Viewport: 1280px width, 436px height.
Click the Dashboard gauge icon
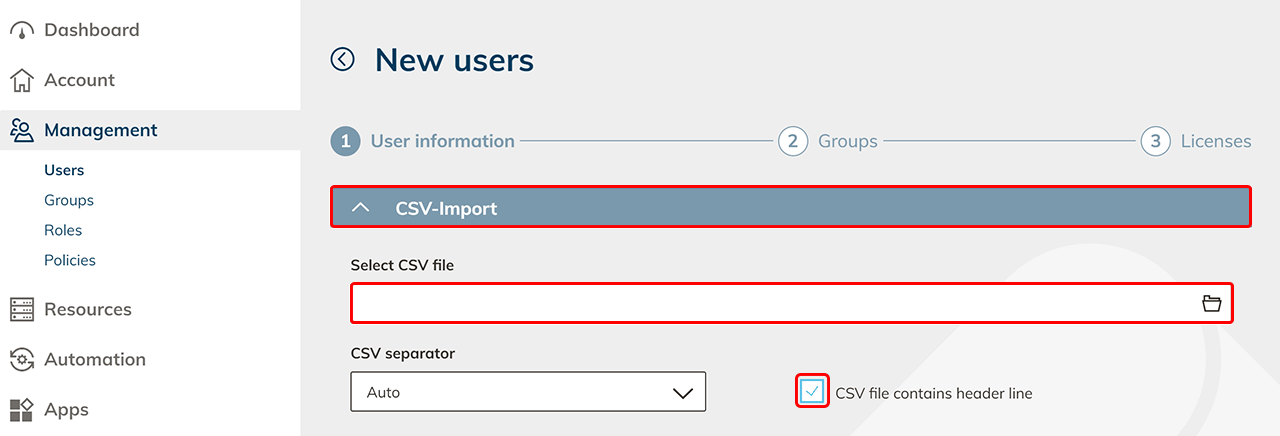click(22, 31)
